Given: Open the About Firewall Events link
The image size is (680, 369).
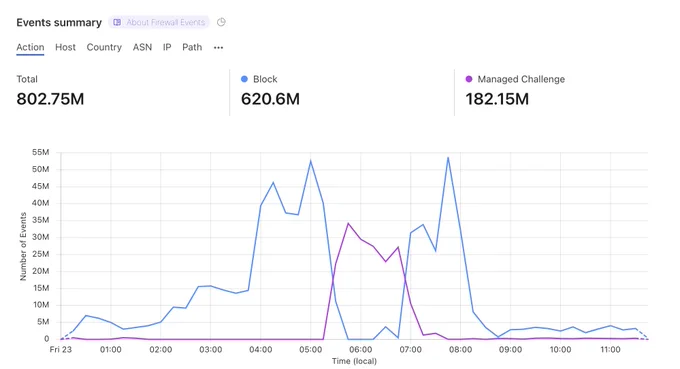Looking at the screenshot, I should point(159,22).
